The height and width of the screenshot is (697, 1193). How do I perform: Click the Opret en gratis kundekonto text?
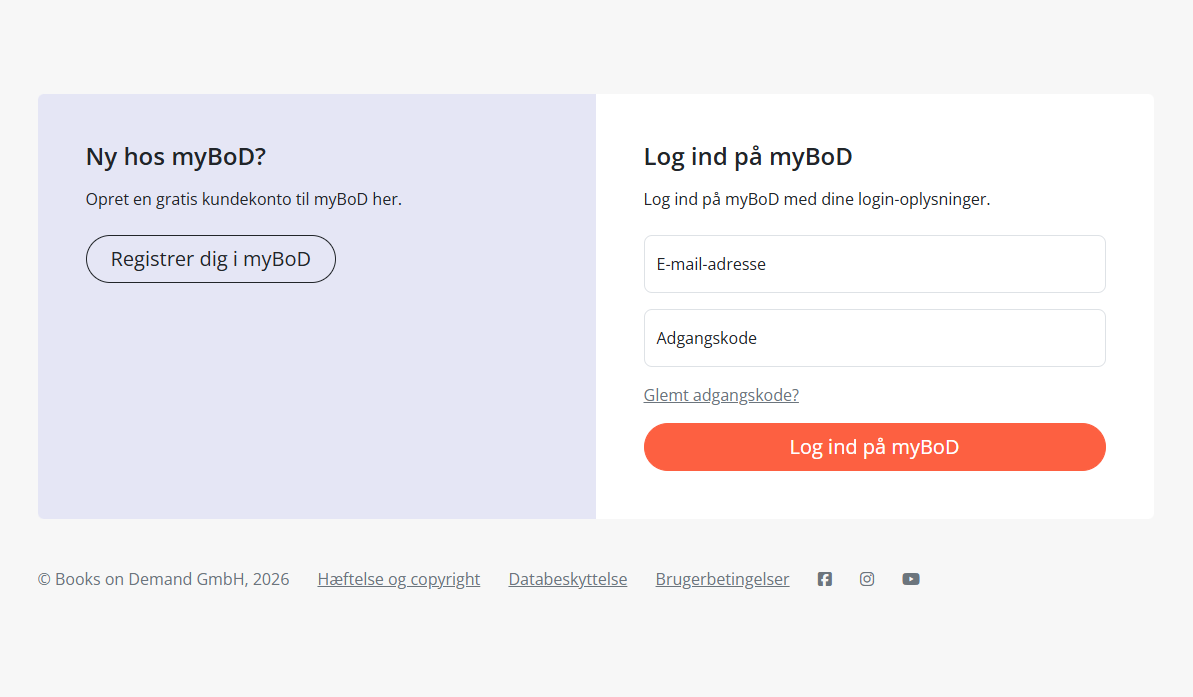pyautogui.click(x=243, y=199)
